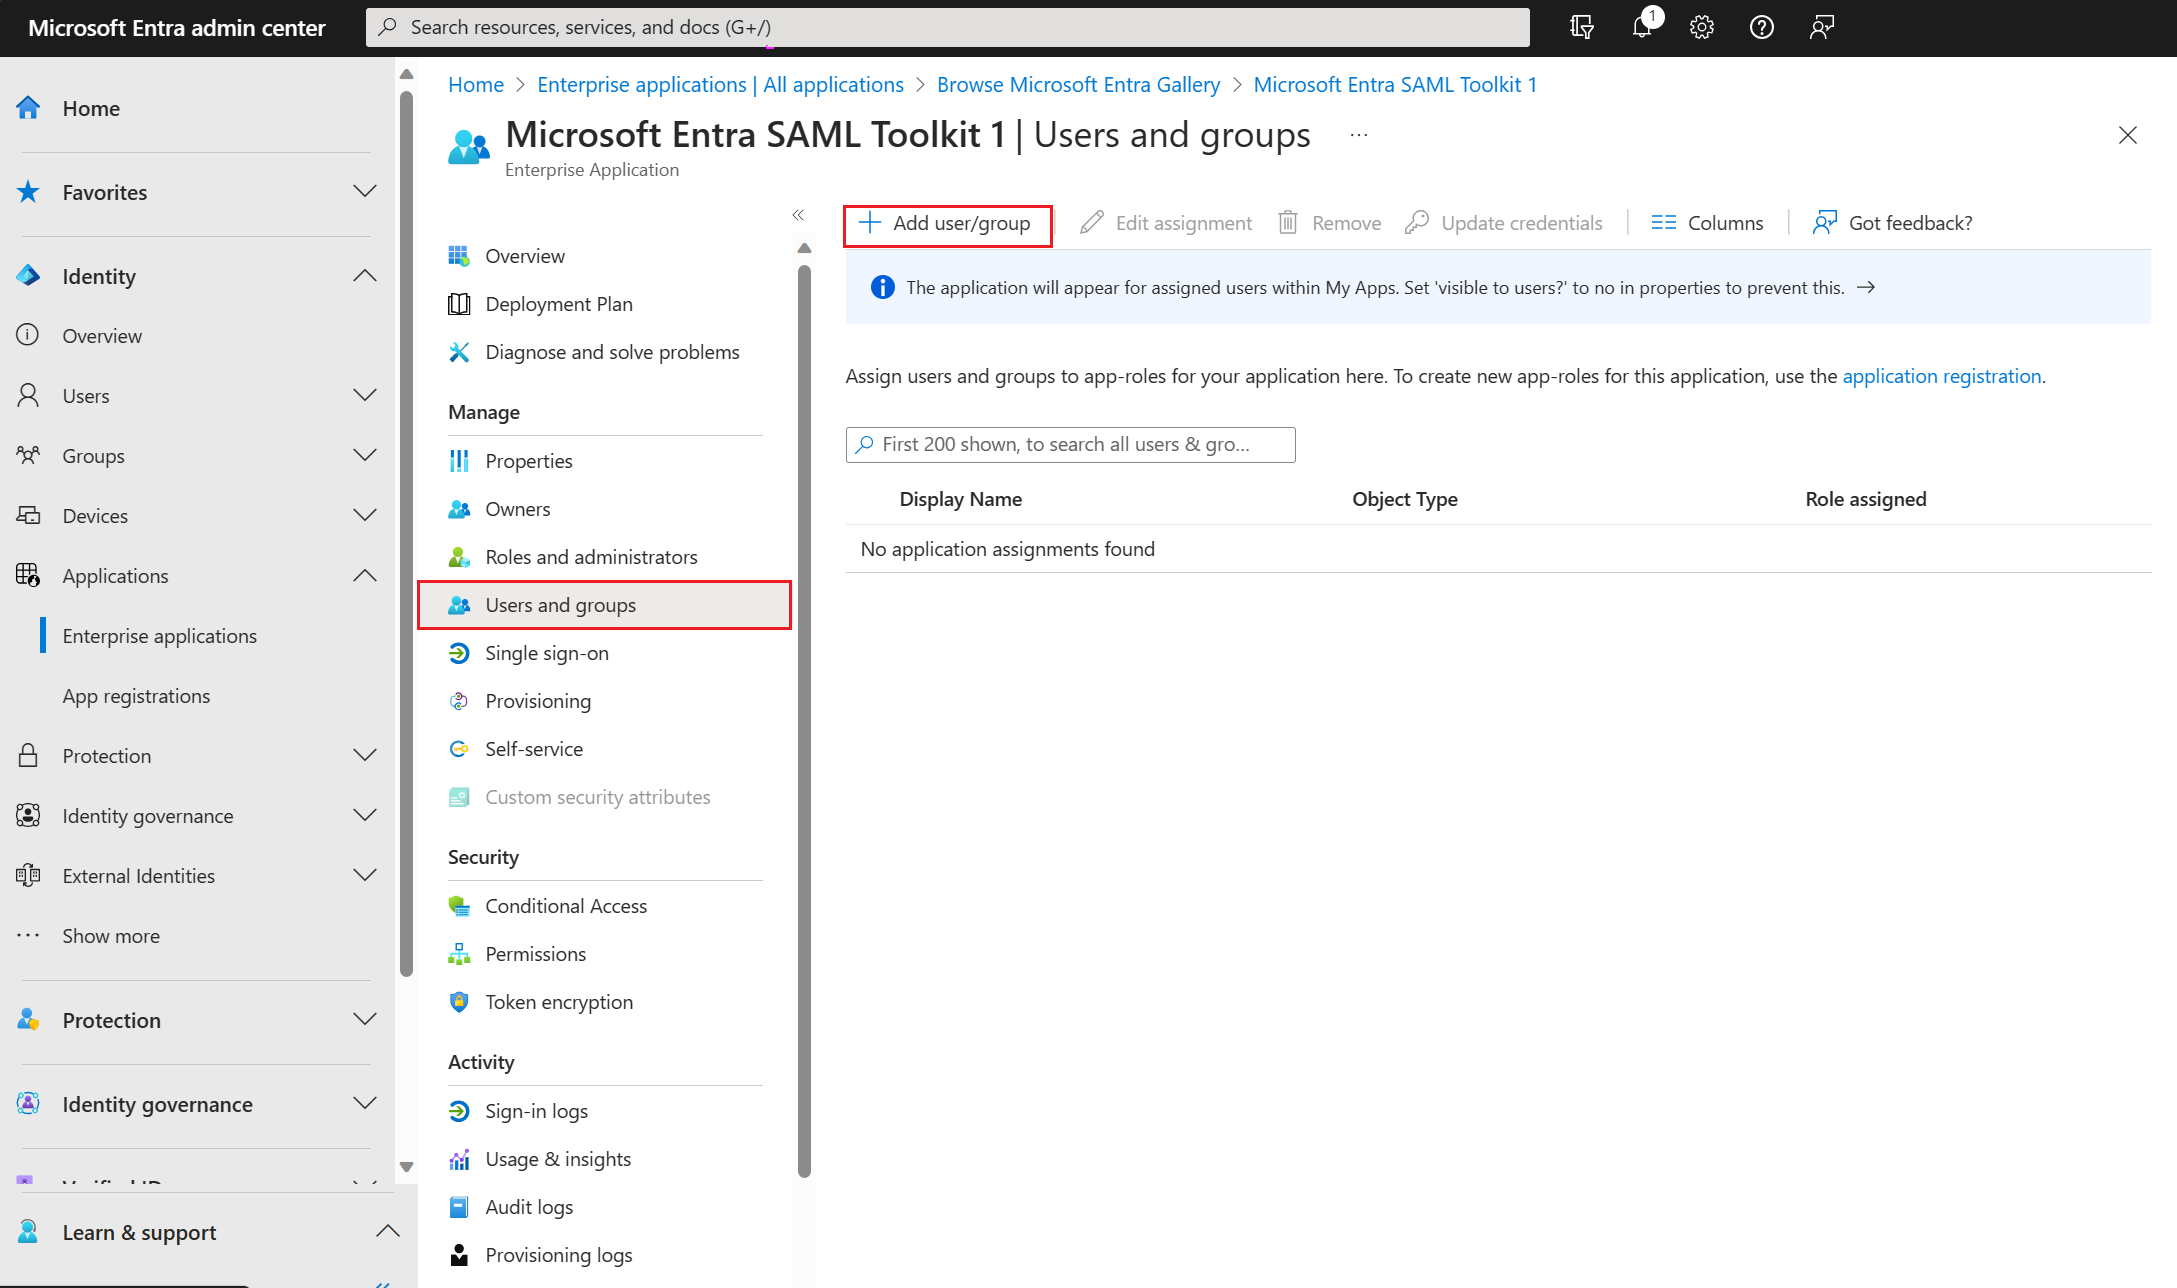Click the Users and groups menu icon
Image resolution: width=2177 pixels, height=1288 pixels.
point(458,603)
